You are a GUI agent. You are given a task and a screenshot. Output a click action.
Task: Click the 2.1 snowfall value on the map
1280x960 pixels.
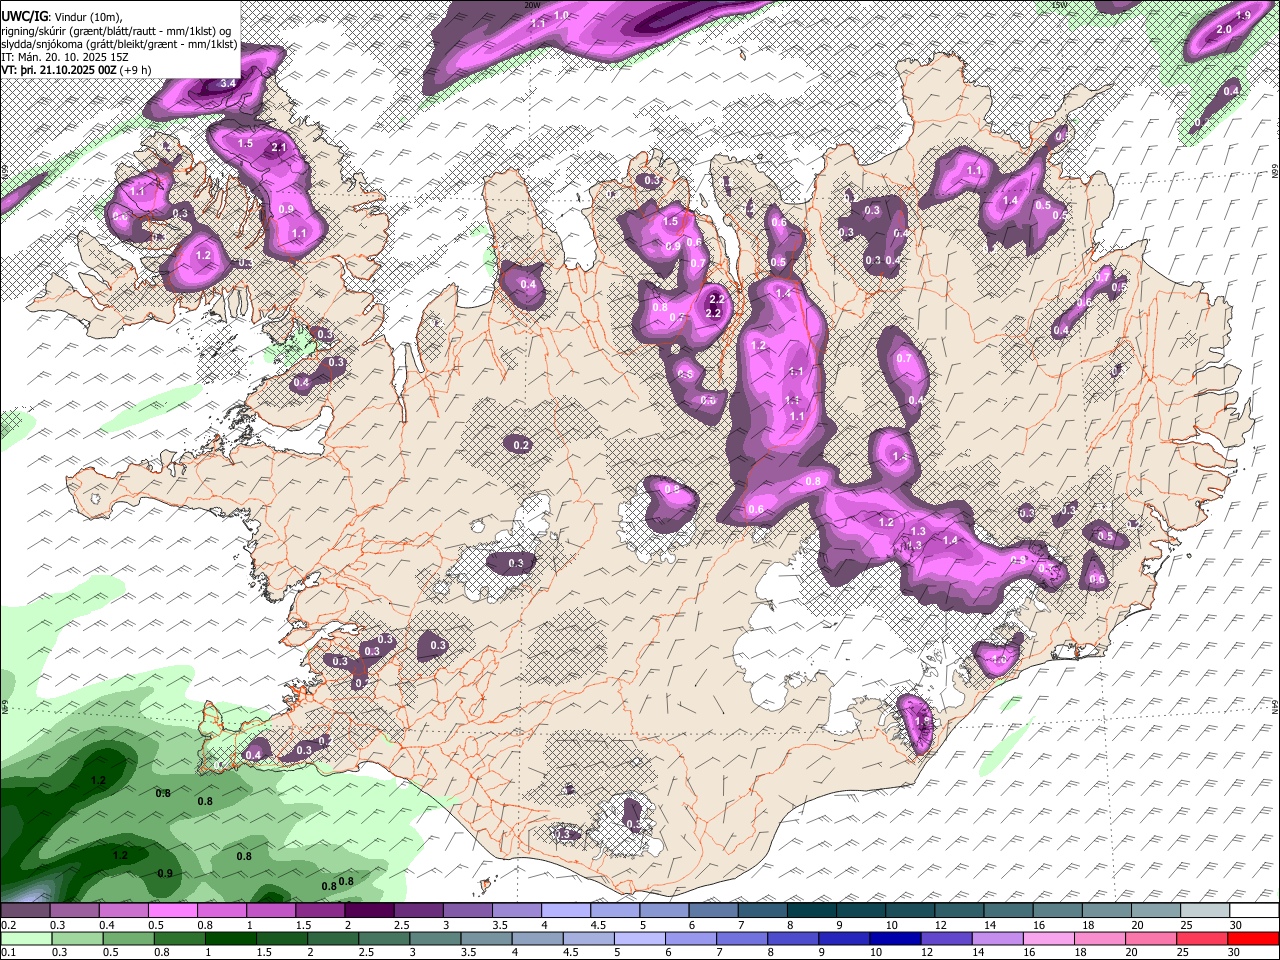pyautogui.click(x=279, y=148)
